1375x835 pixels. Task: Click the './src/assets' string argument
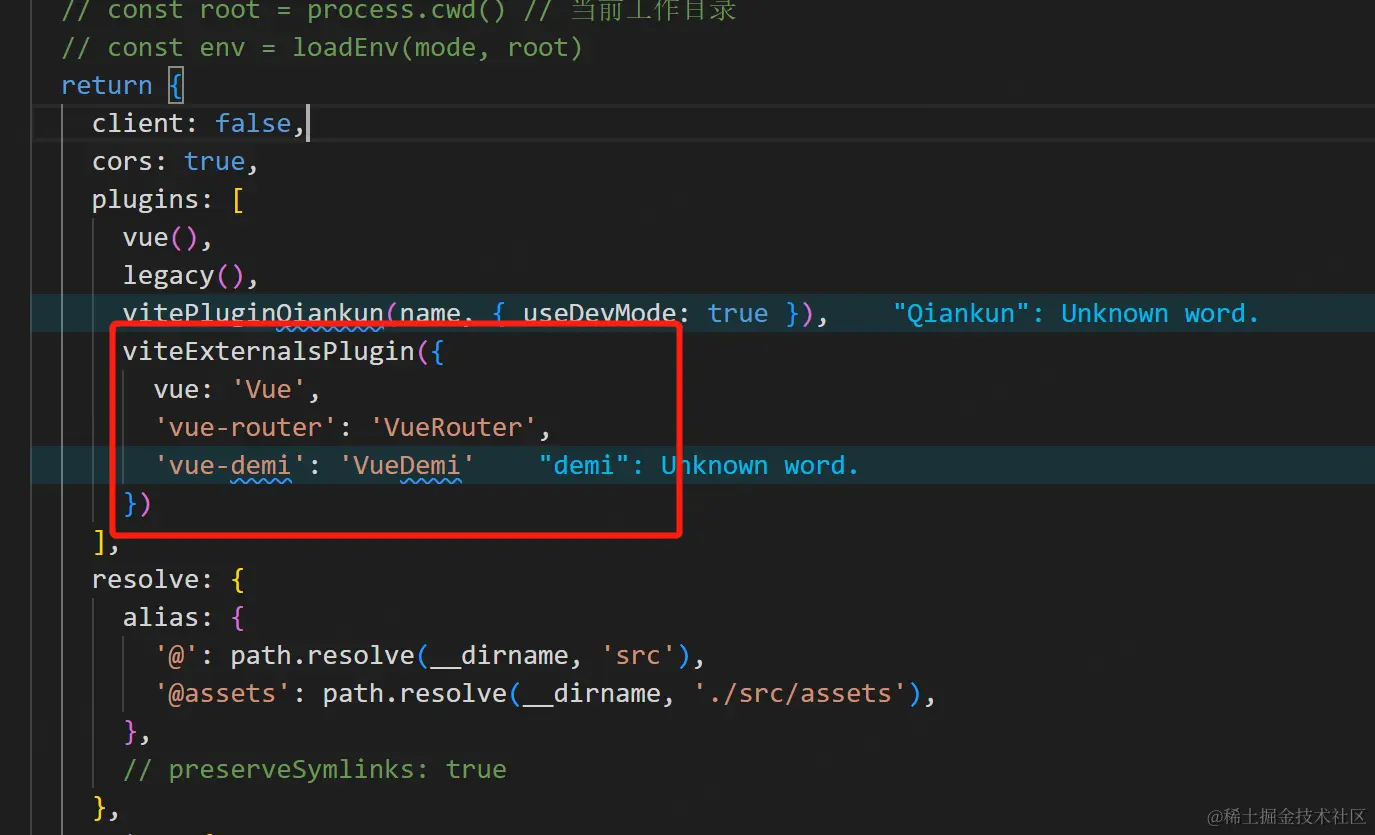(799, 693)
